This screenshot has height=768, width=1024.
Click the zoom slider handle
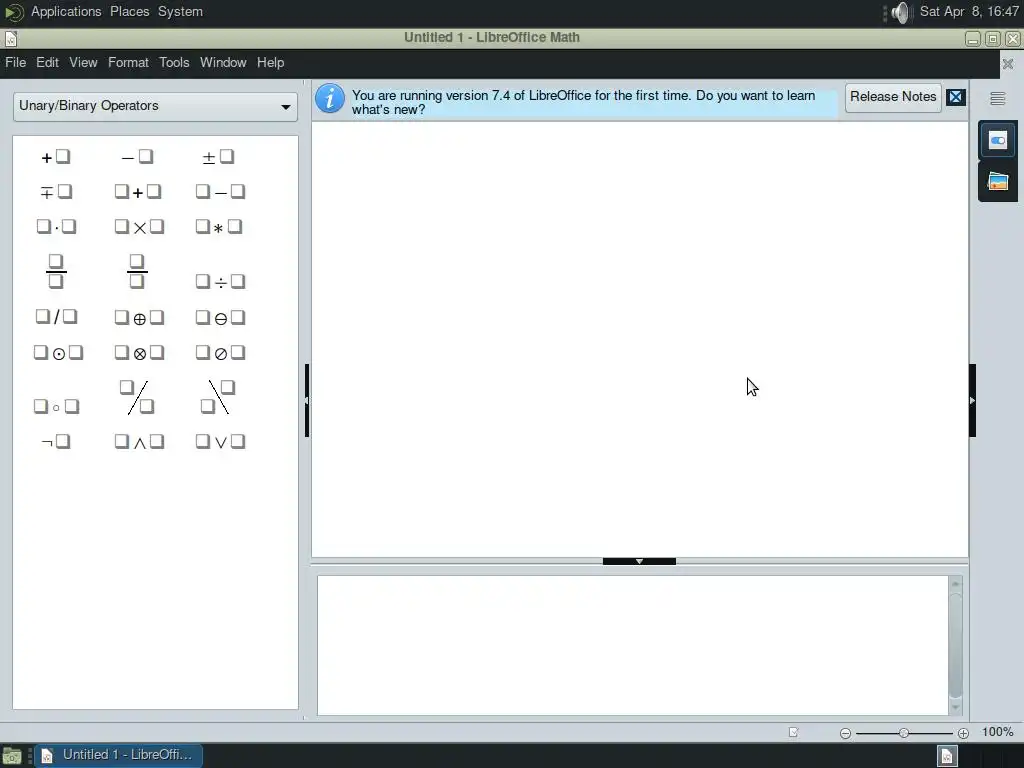[x=904, y=733]
